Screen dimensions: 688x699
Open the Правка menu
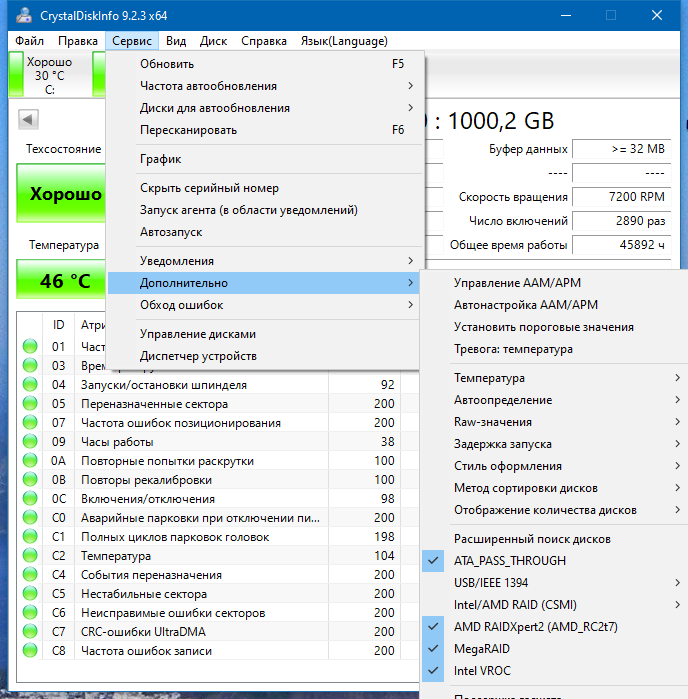tap(78, 41)
